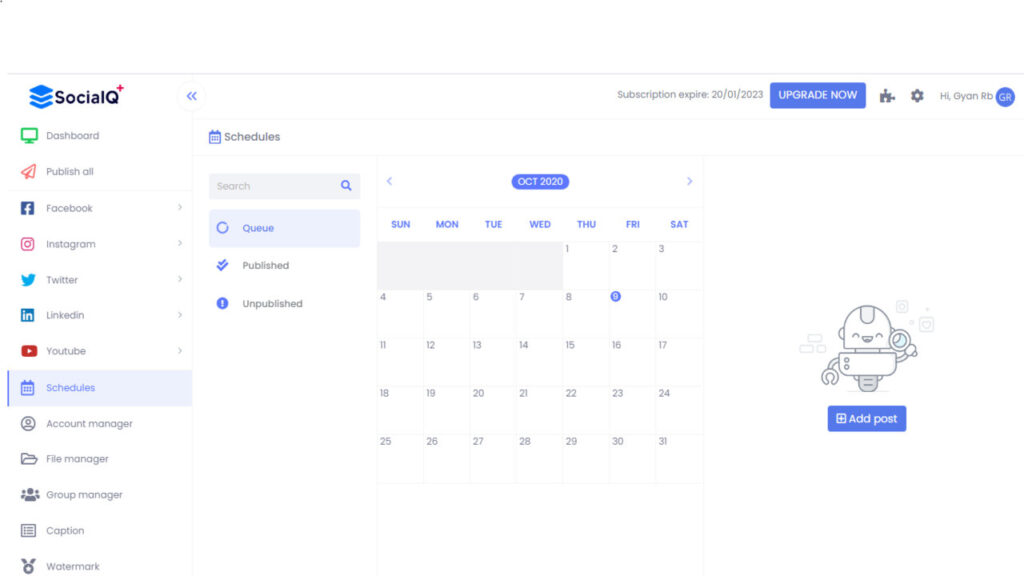Click the Add post button
The image size is (1024, 576).
pyautogui.click(x=866, y=418)
